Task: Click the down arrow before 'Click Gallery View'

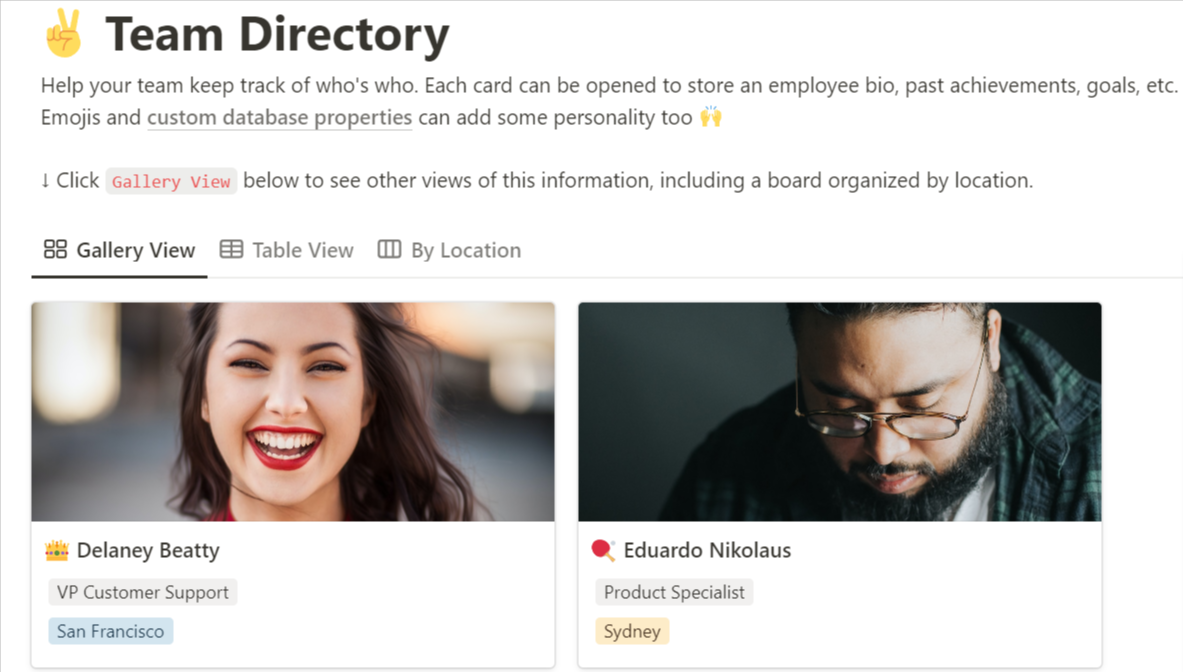Action: point(45,180)
